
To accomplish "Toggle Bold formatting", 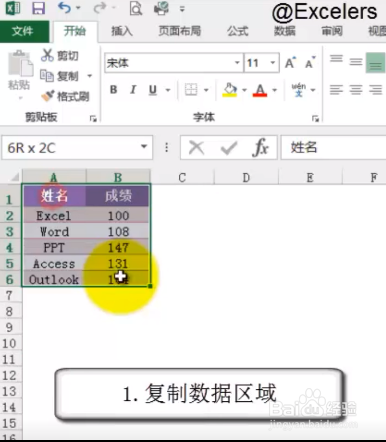I will click(113, 90).
